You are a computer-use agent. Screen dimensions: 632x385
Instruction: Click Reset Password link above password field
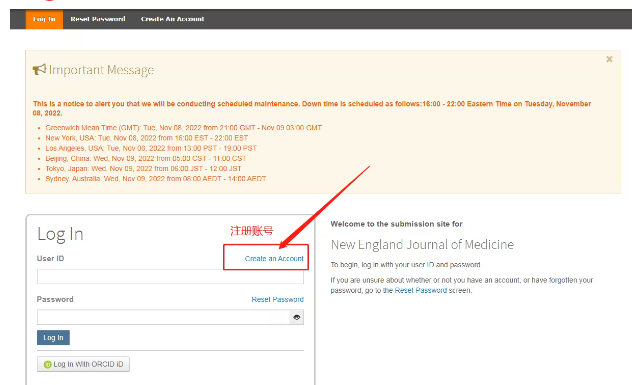(x=277, y=299)
